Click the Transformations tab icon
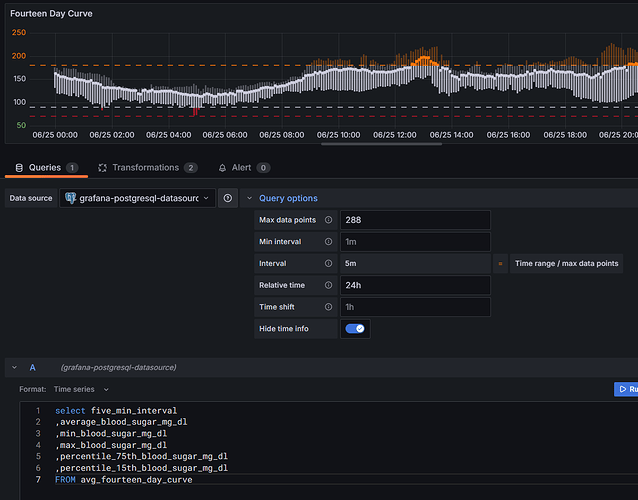 103,168
